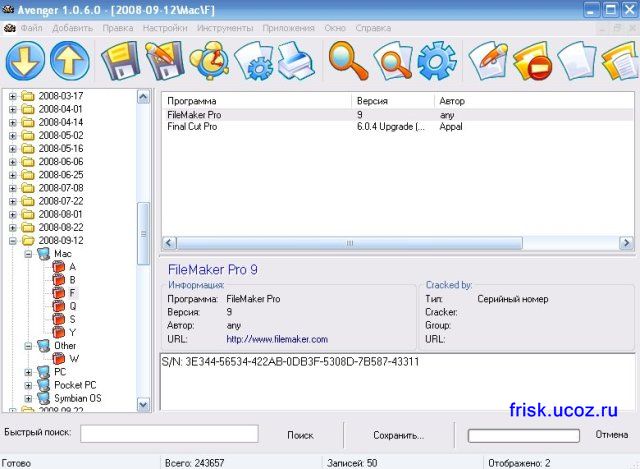
Task: Click the edit document pencil icon
Action: (x=488, y=60)
